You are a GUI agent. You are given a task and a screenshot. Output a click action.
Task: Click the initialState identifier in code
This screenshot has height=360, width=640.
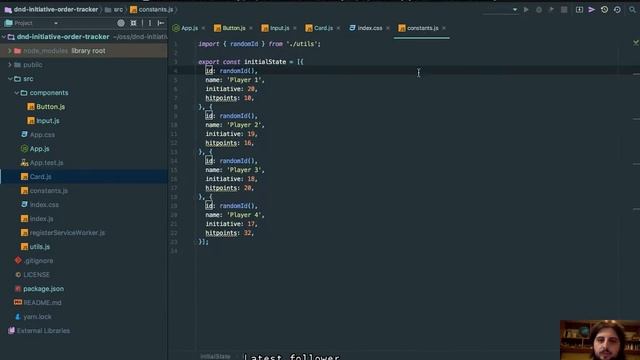(264, 62)
